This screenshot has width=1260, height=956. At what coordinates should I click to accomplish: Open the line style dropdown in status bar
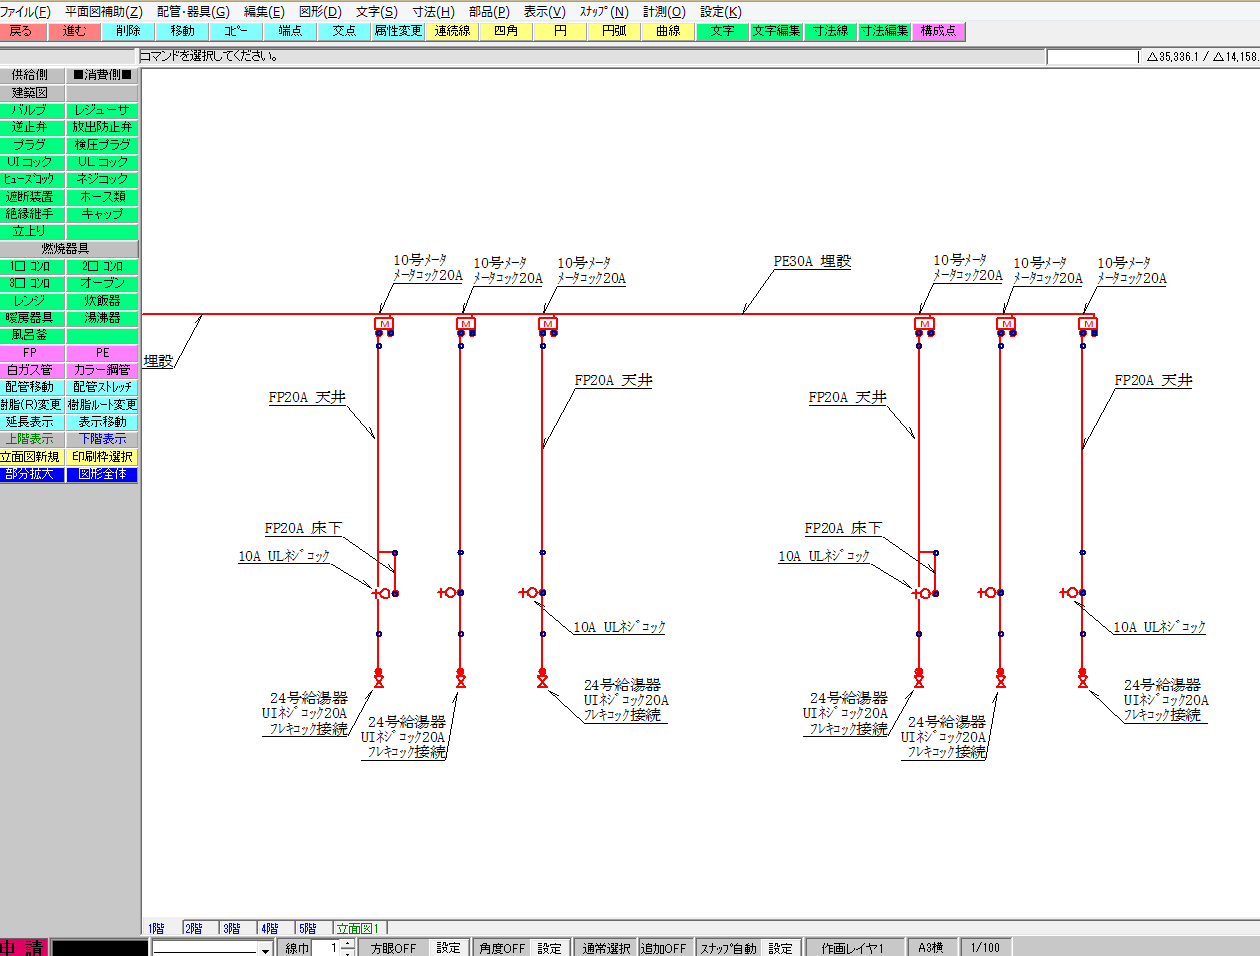(x=265, y=949)
